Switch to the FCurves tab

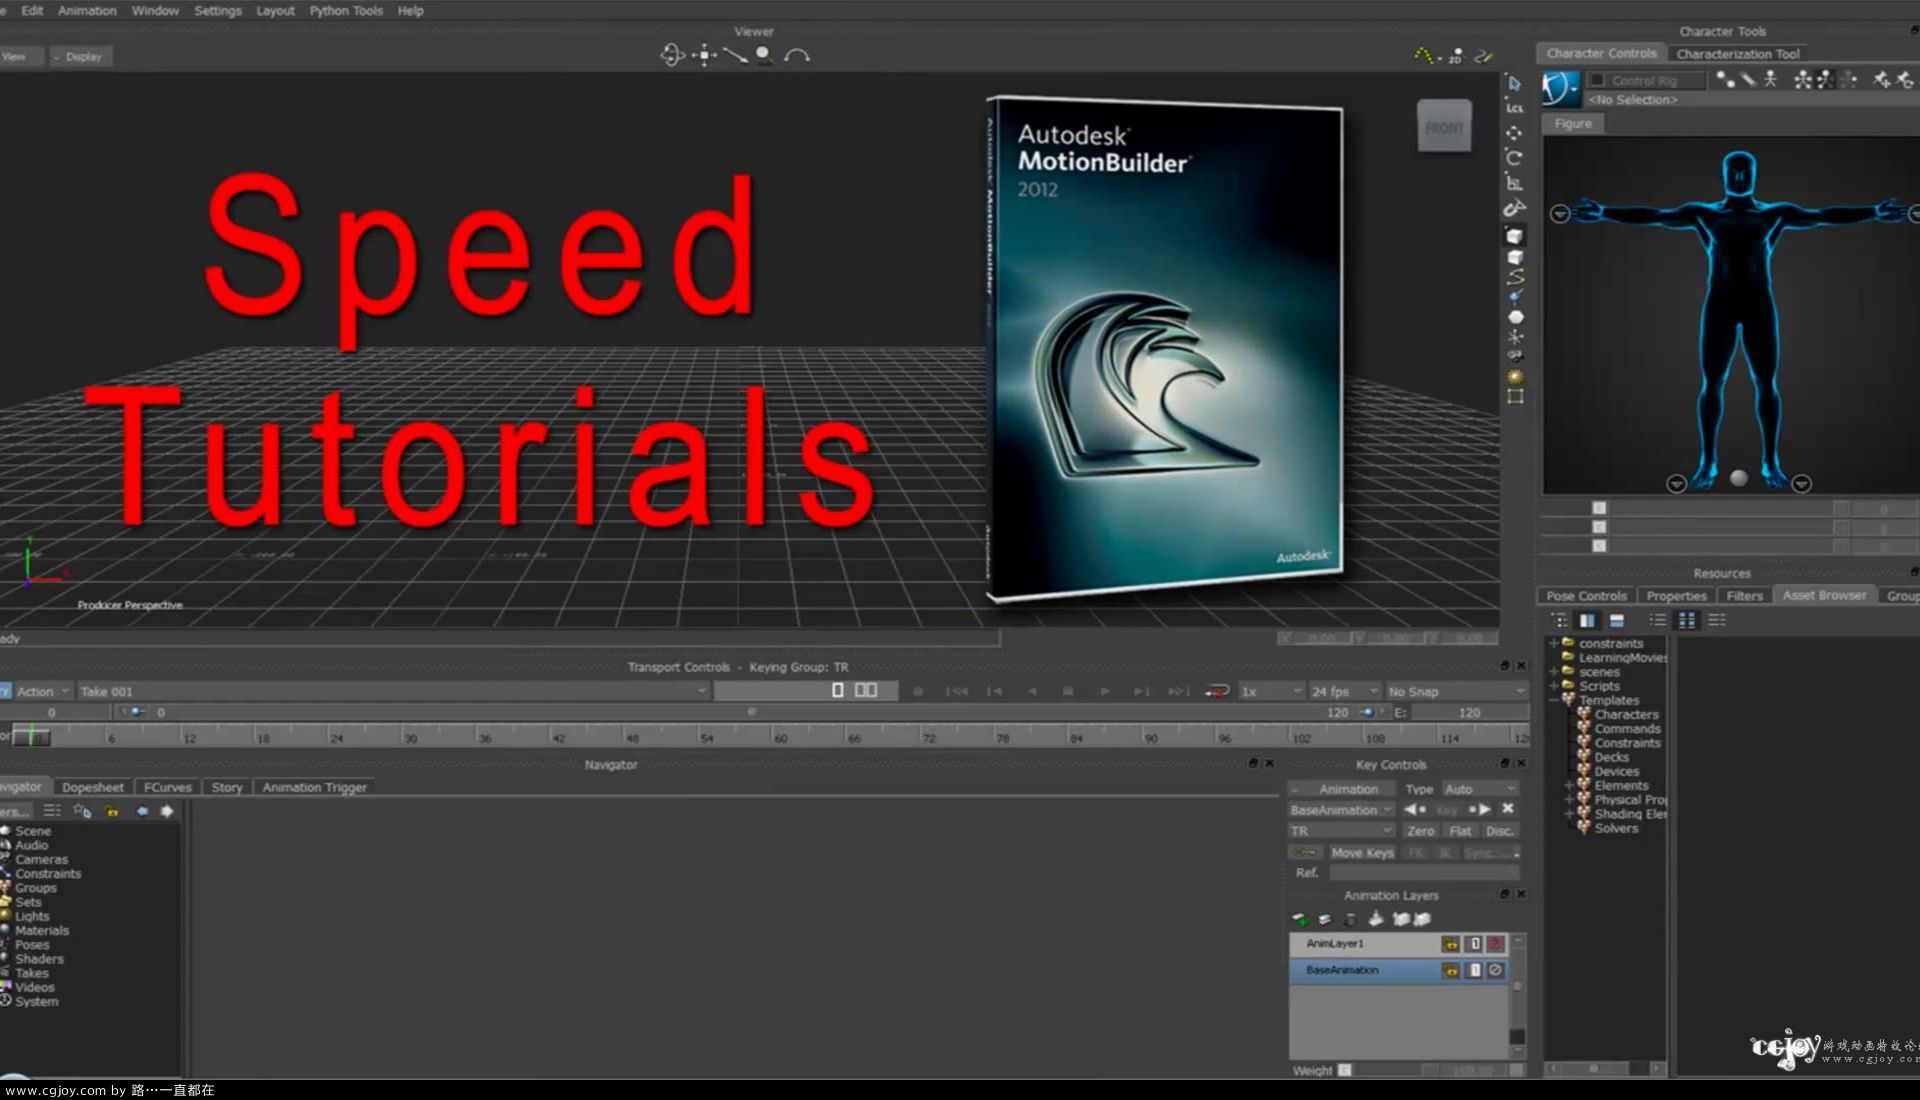(x=167, y=787)
